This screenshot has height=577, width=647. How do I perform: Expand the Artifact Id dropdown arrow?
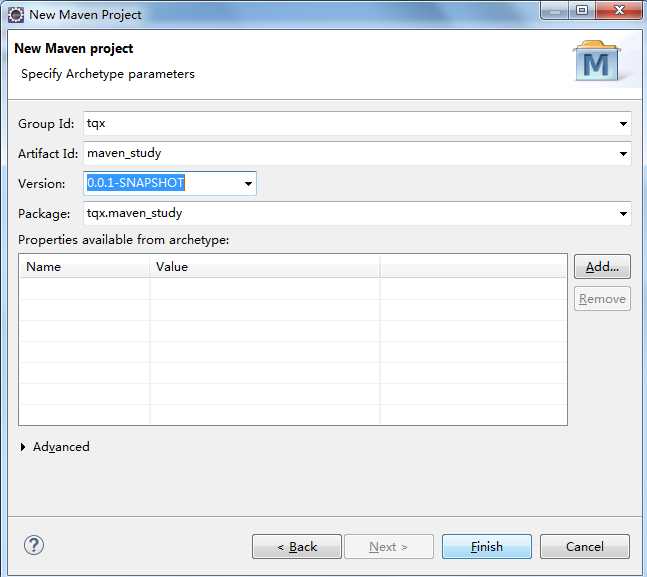point(623,154)
